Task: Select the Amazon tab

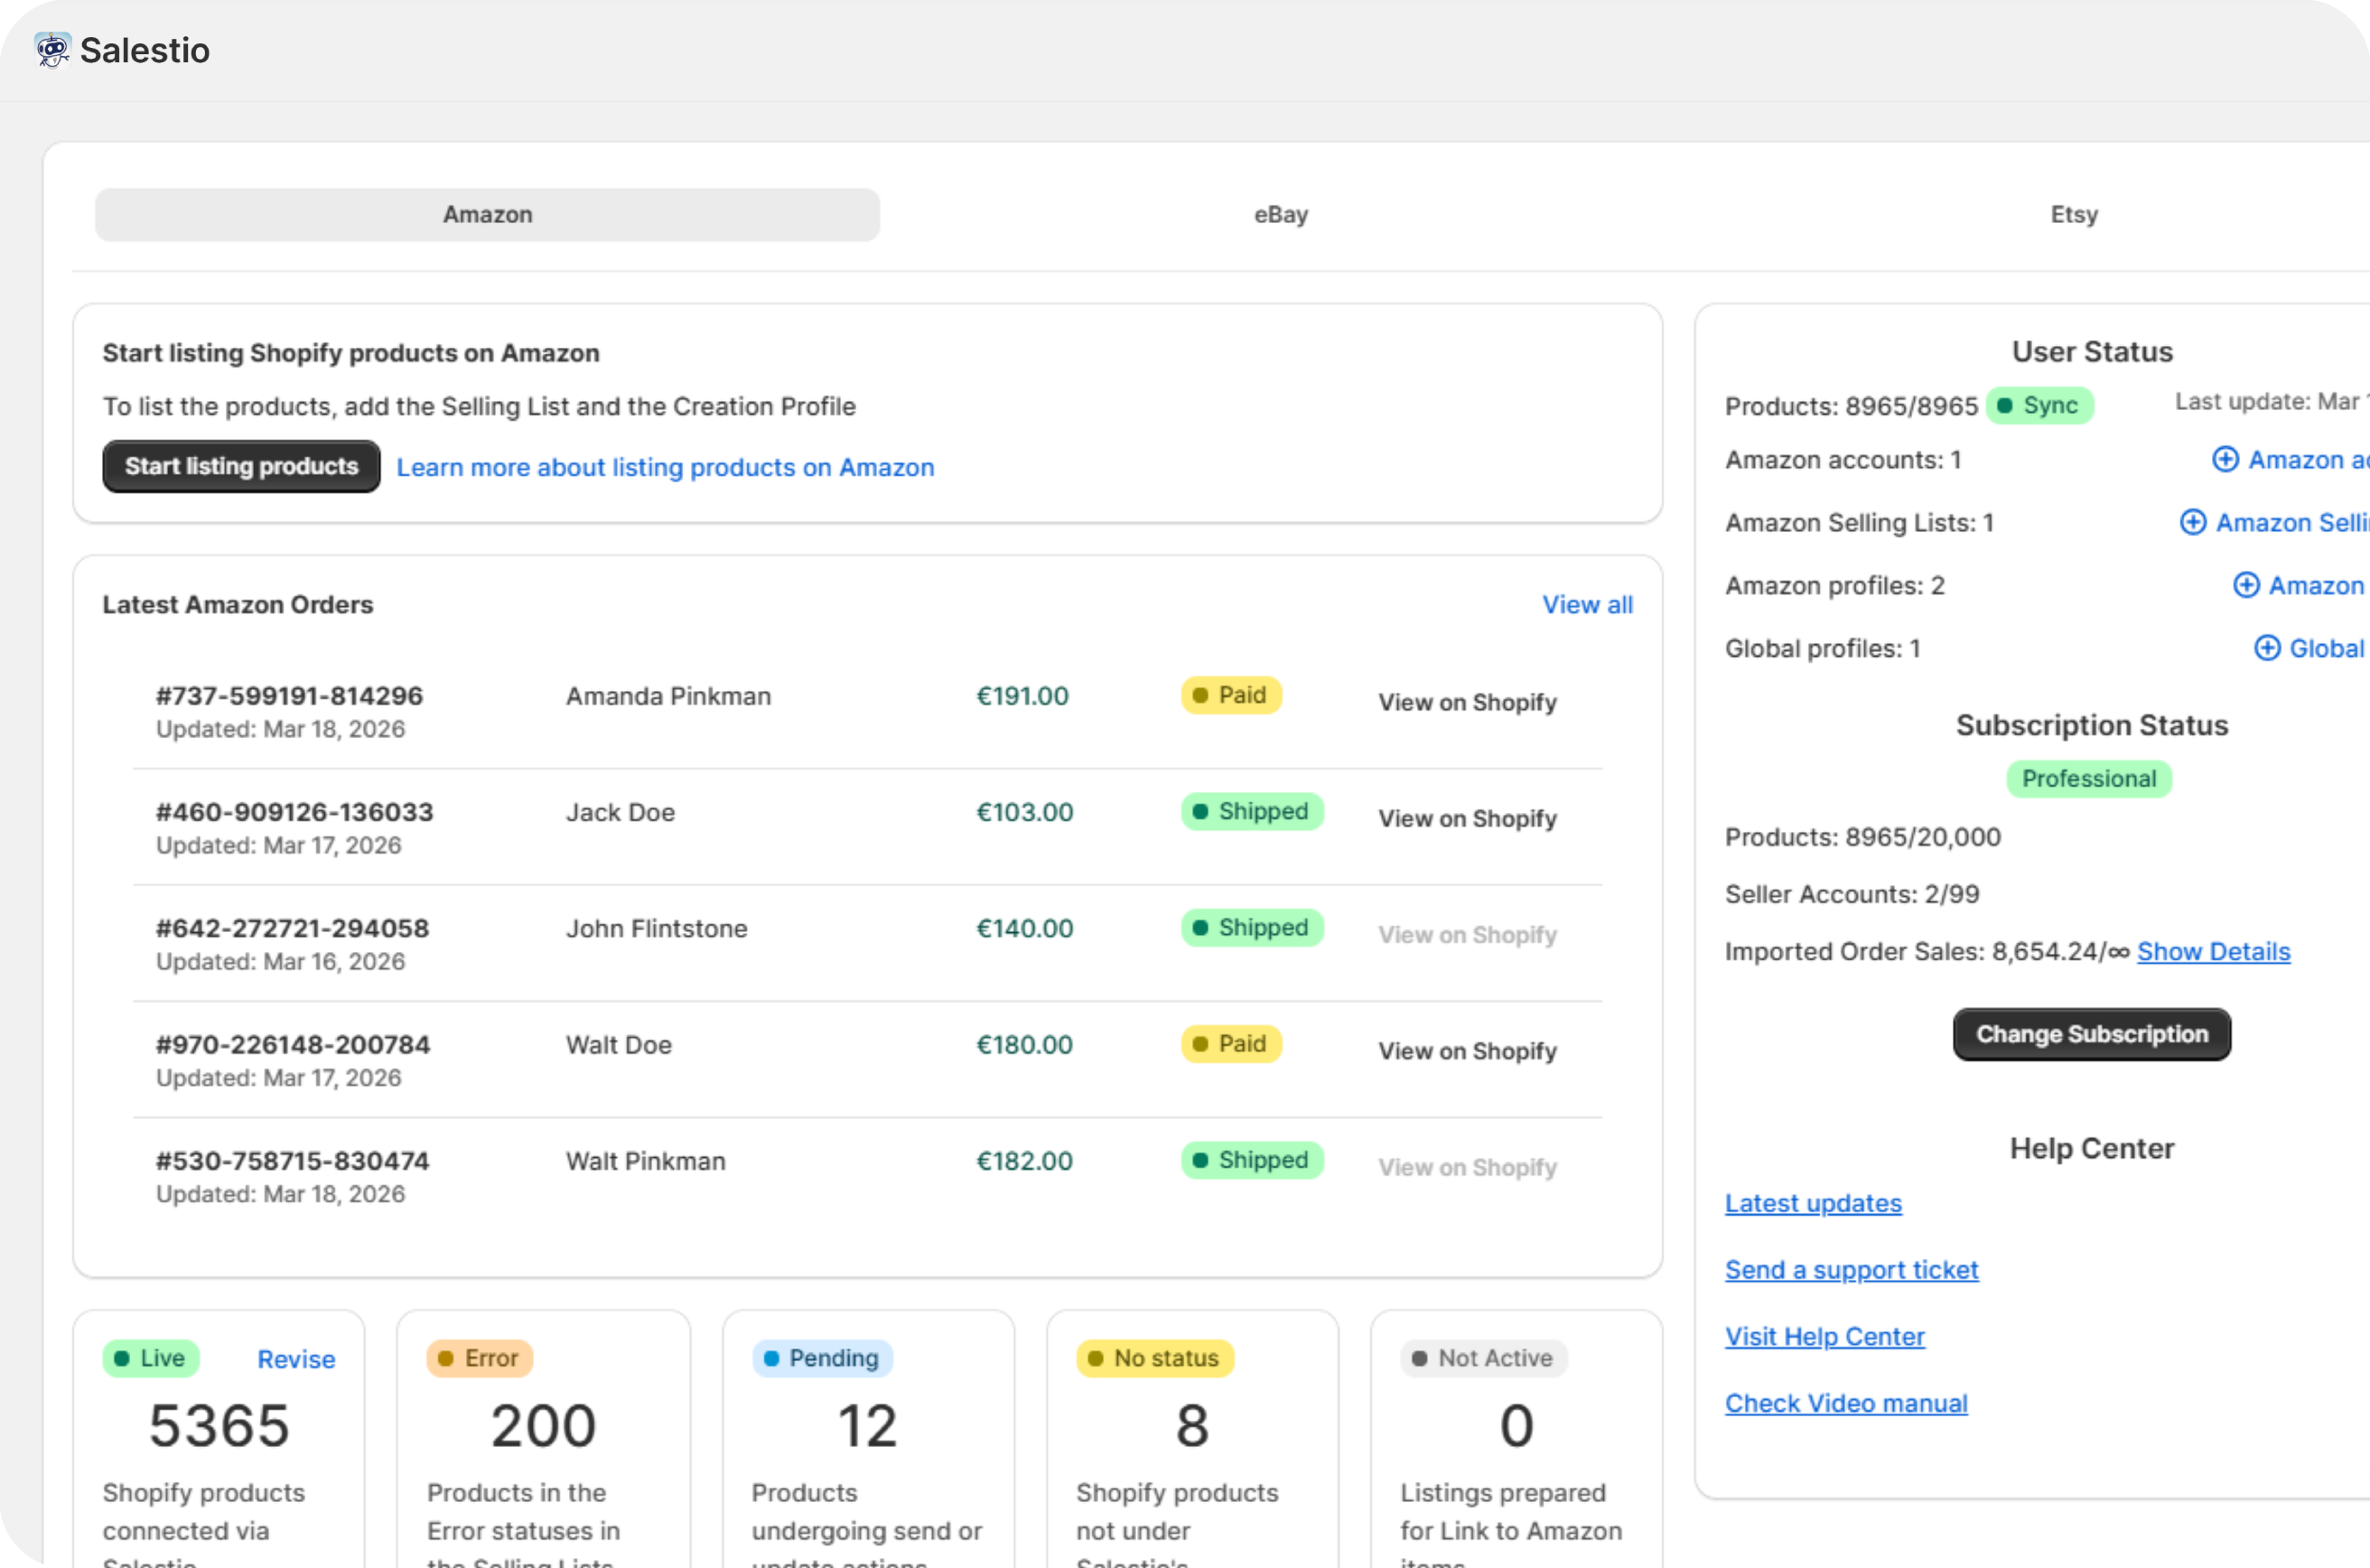Action: tap(487, 215)
